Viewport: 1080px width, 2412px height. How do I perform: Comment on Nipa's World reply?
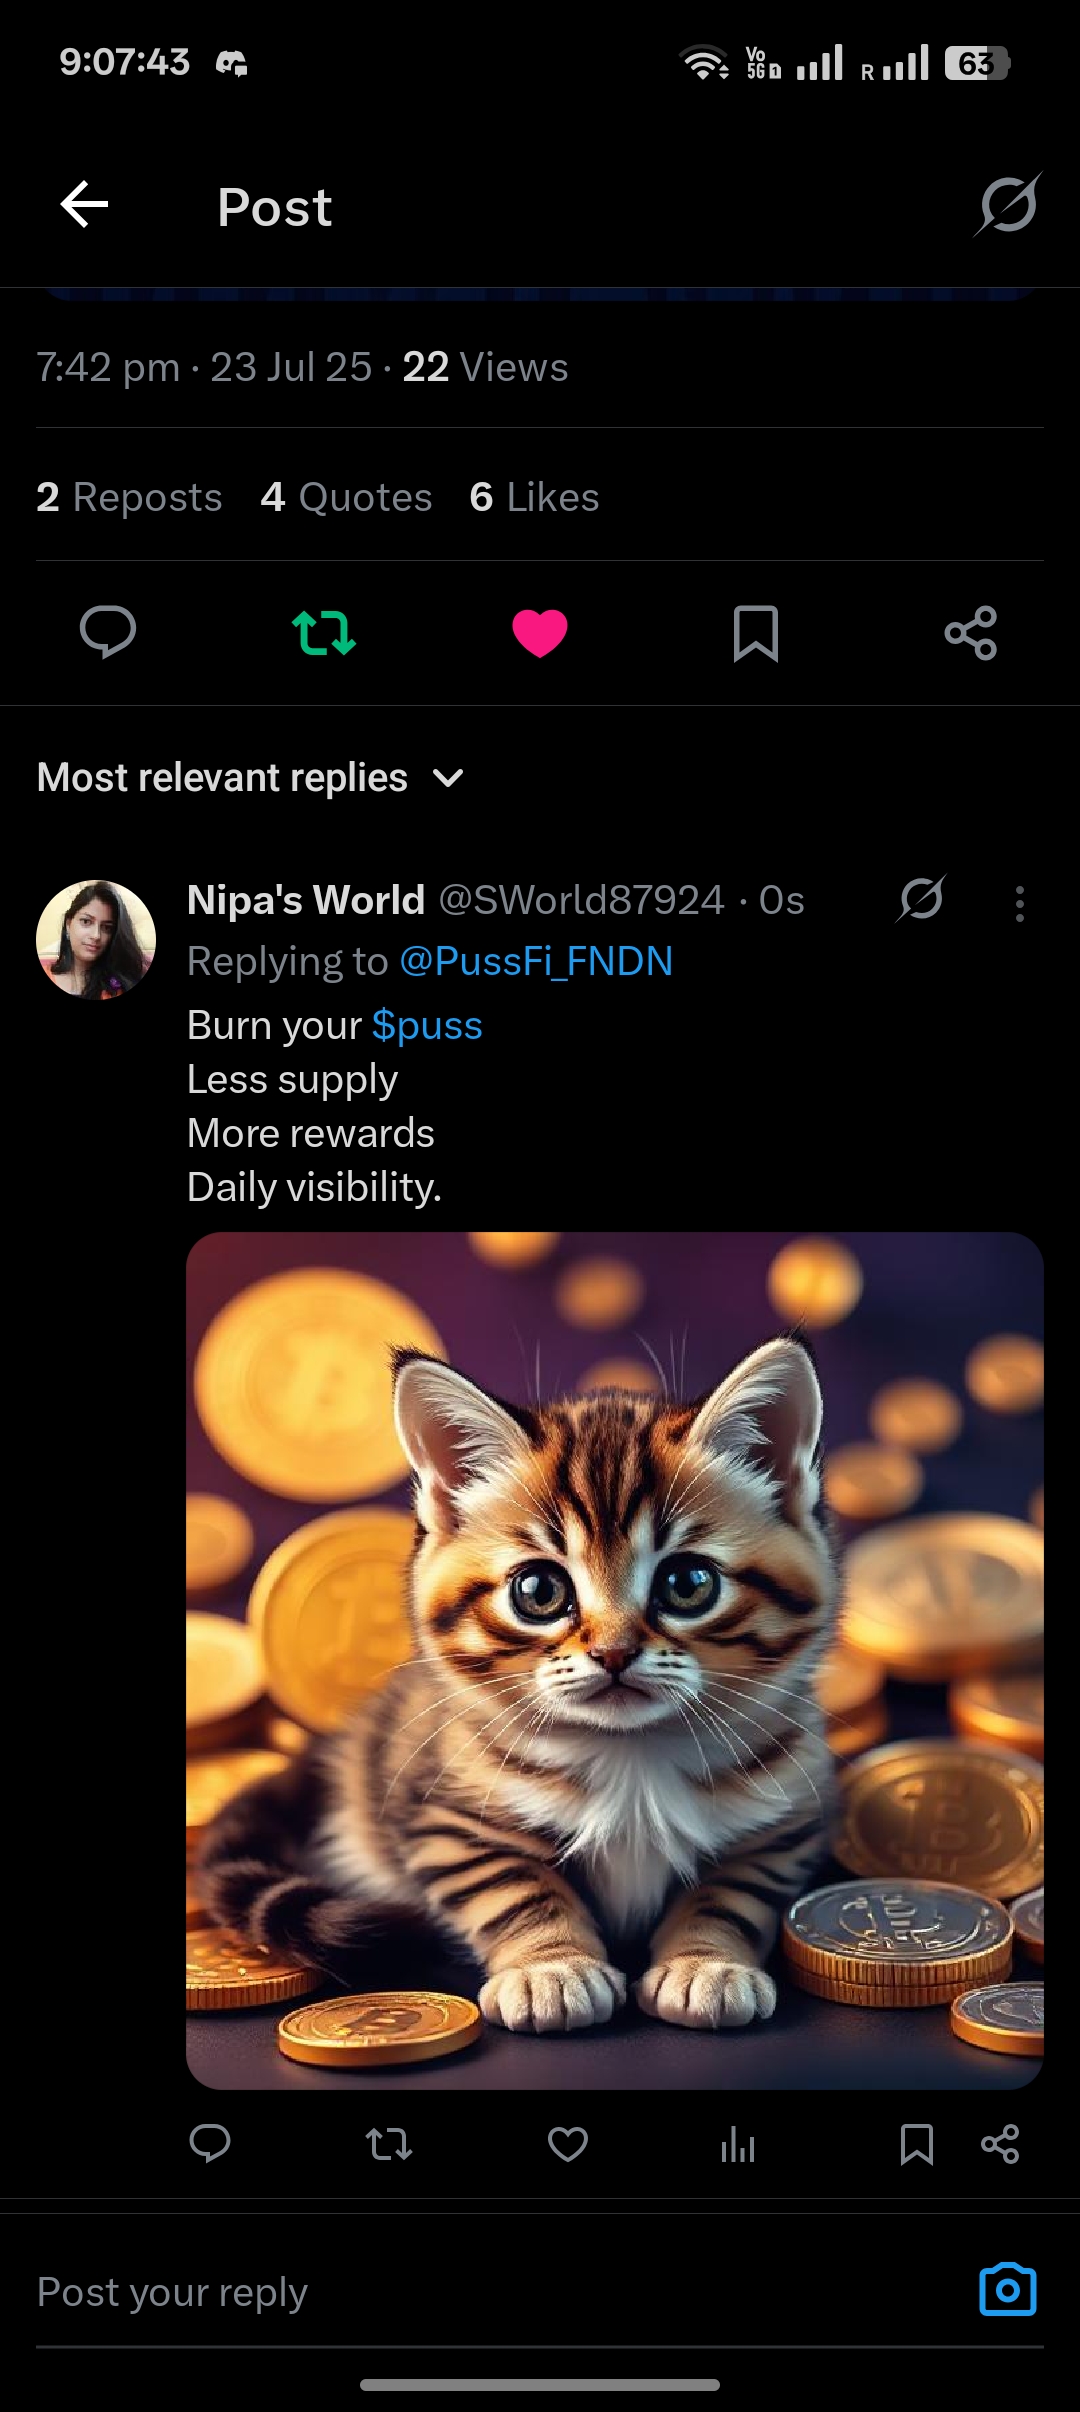coord(210,2144)
